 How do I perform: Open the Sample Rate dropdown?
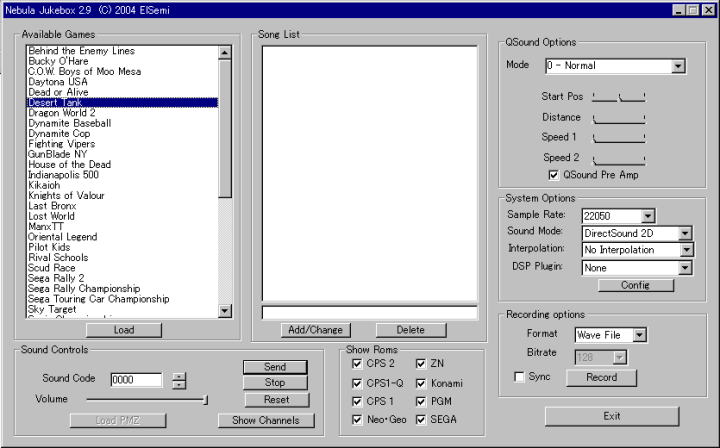647,215
